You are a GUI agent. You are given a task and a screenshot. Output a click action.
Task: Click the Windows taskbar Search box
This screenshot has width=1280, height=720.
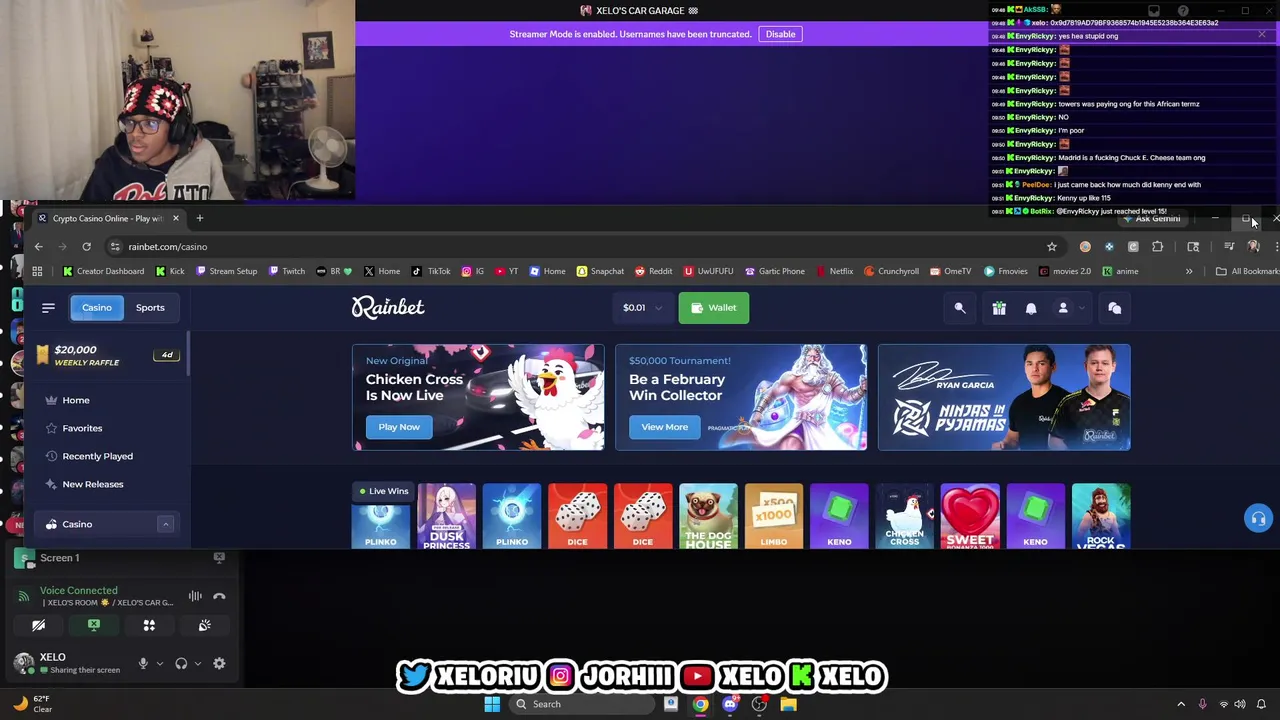pyautogui.click(x=580, y=704)
